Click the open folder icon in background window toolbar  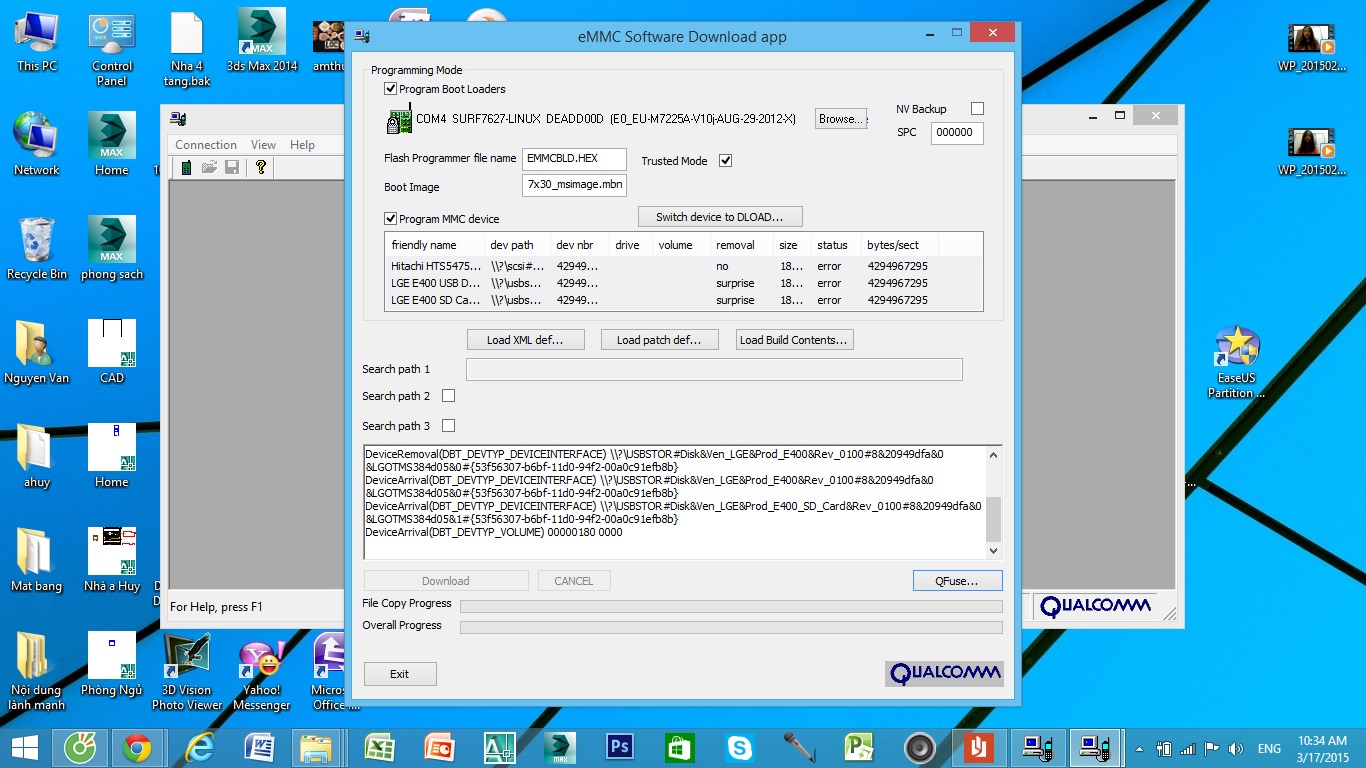point(209,168)
